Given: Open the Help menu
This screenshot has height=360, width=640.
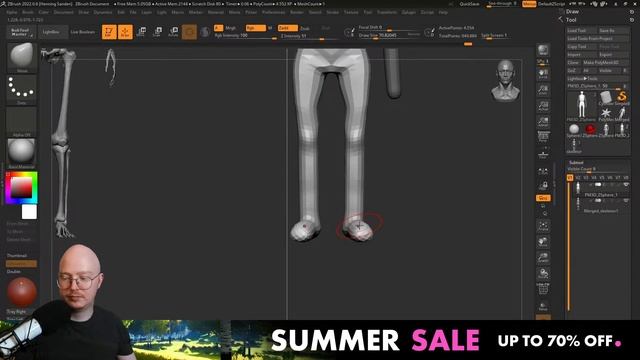Looking at the screenshot, I should [443, 12].
